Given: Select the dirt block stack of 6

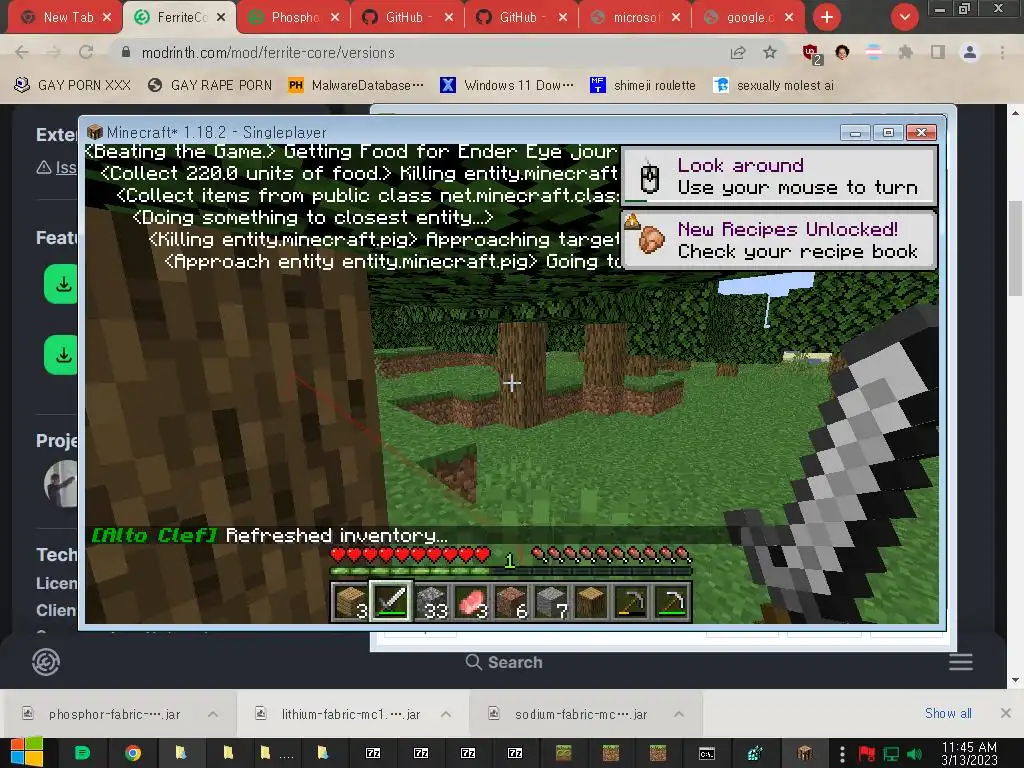Looking at the screenshot, I should (511, 601).
